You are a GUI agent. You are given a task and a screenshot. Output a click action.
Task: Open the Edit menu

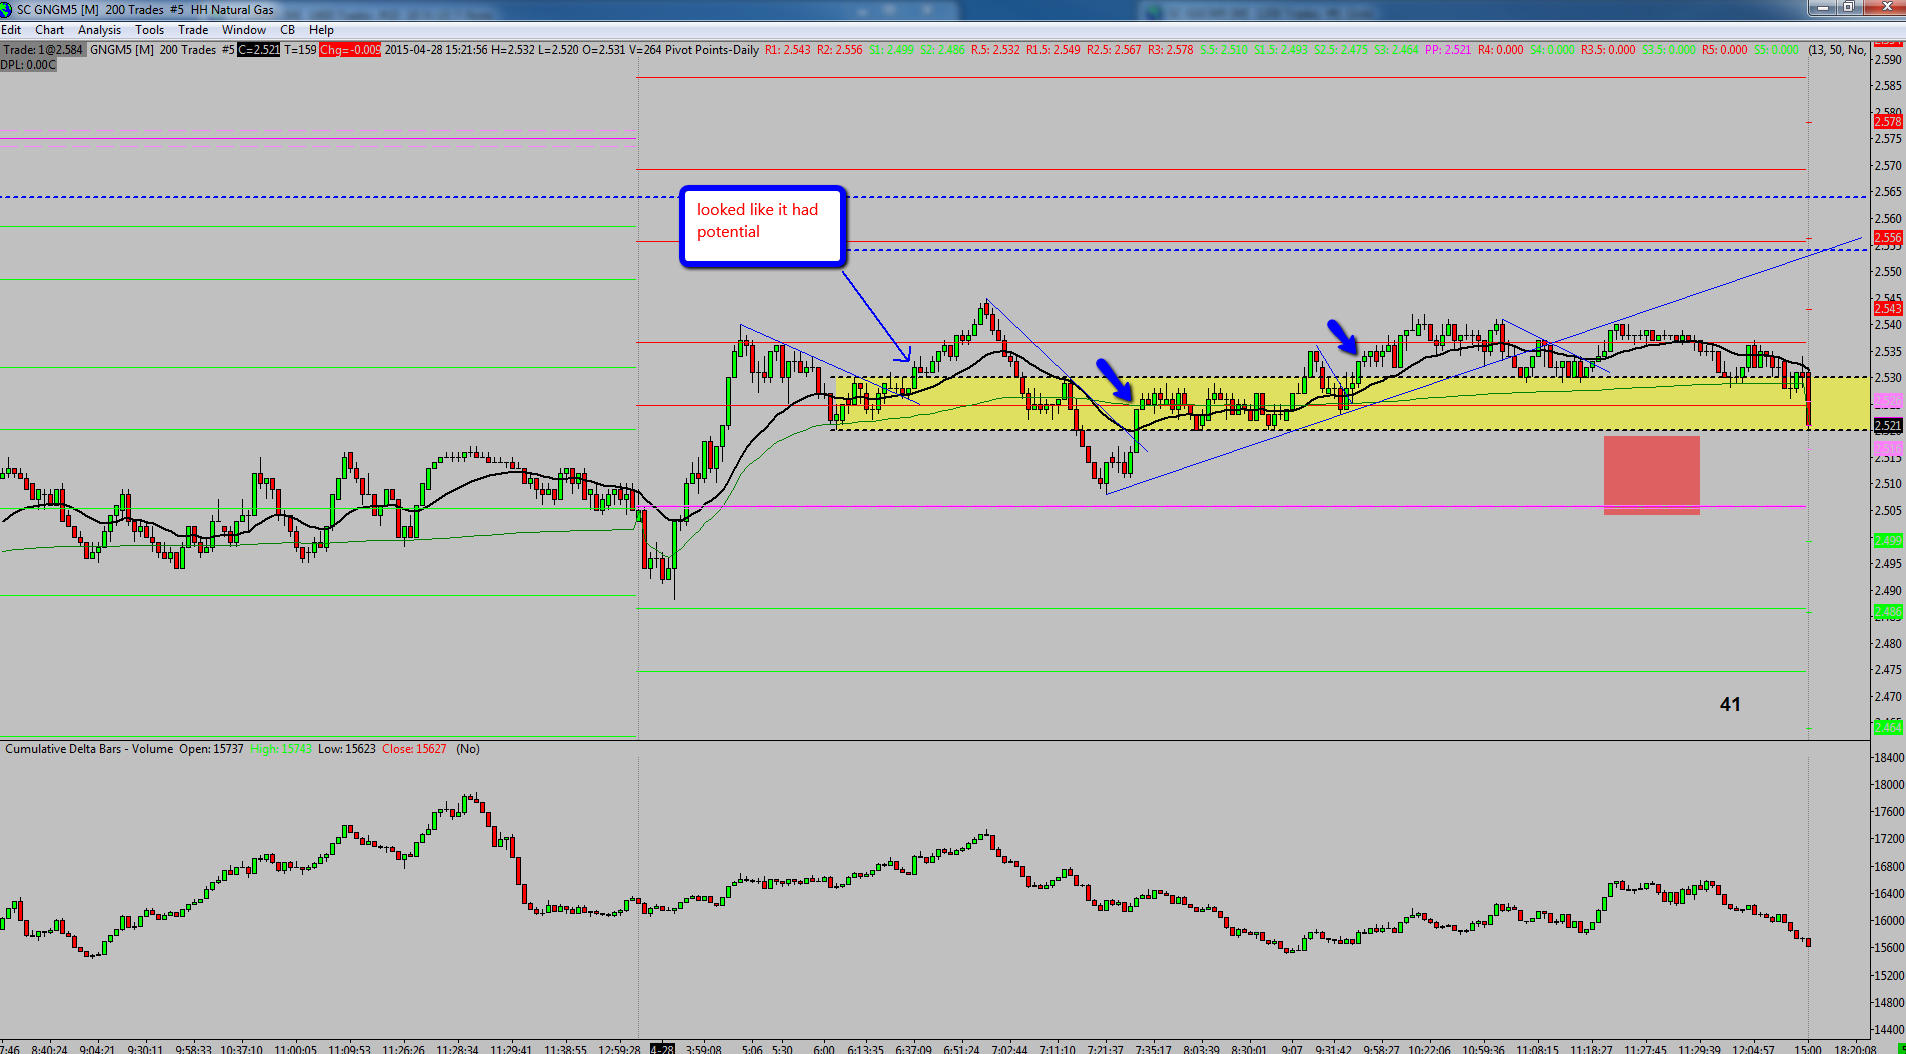point(11,30)
